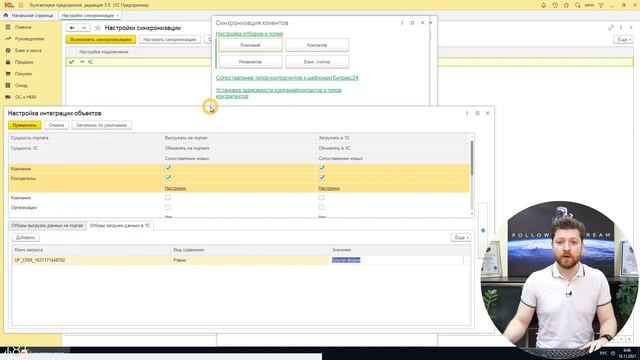This screenshot has height=360, width=640.
Task: Click the home icon of Начальная страница tab
Action: (x=6, y=16)
